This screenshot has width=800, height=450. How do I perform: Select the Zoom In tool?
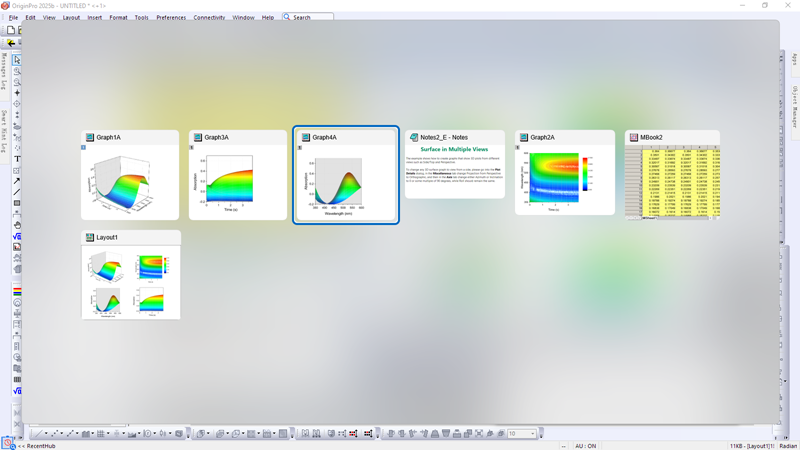(x=17, y=71)
